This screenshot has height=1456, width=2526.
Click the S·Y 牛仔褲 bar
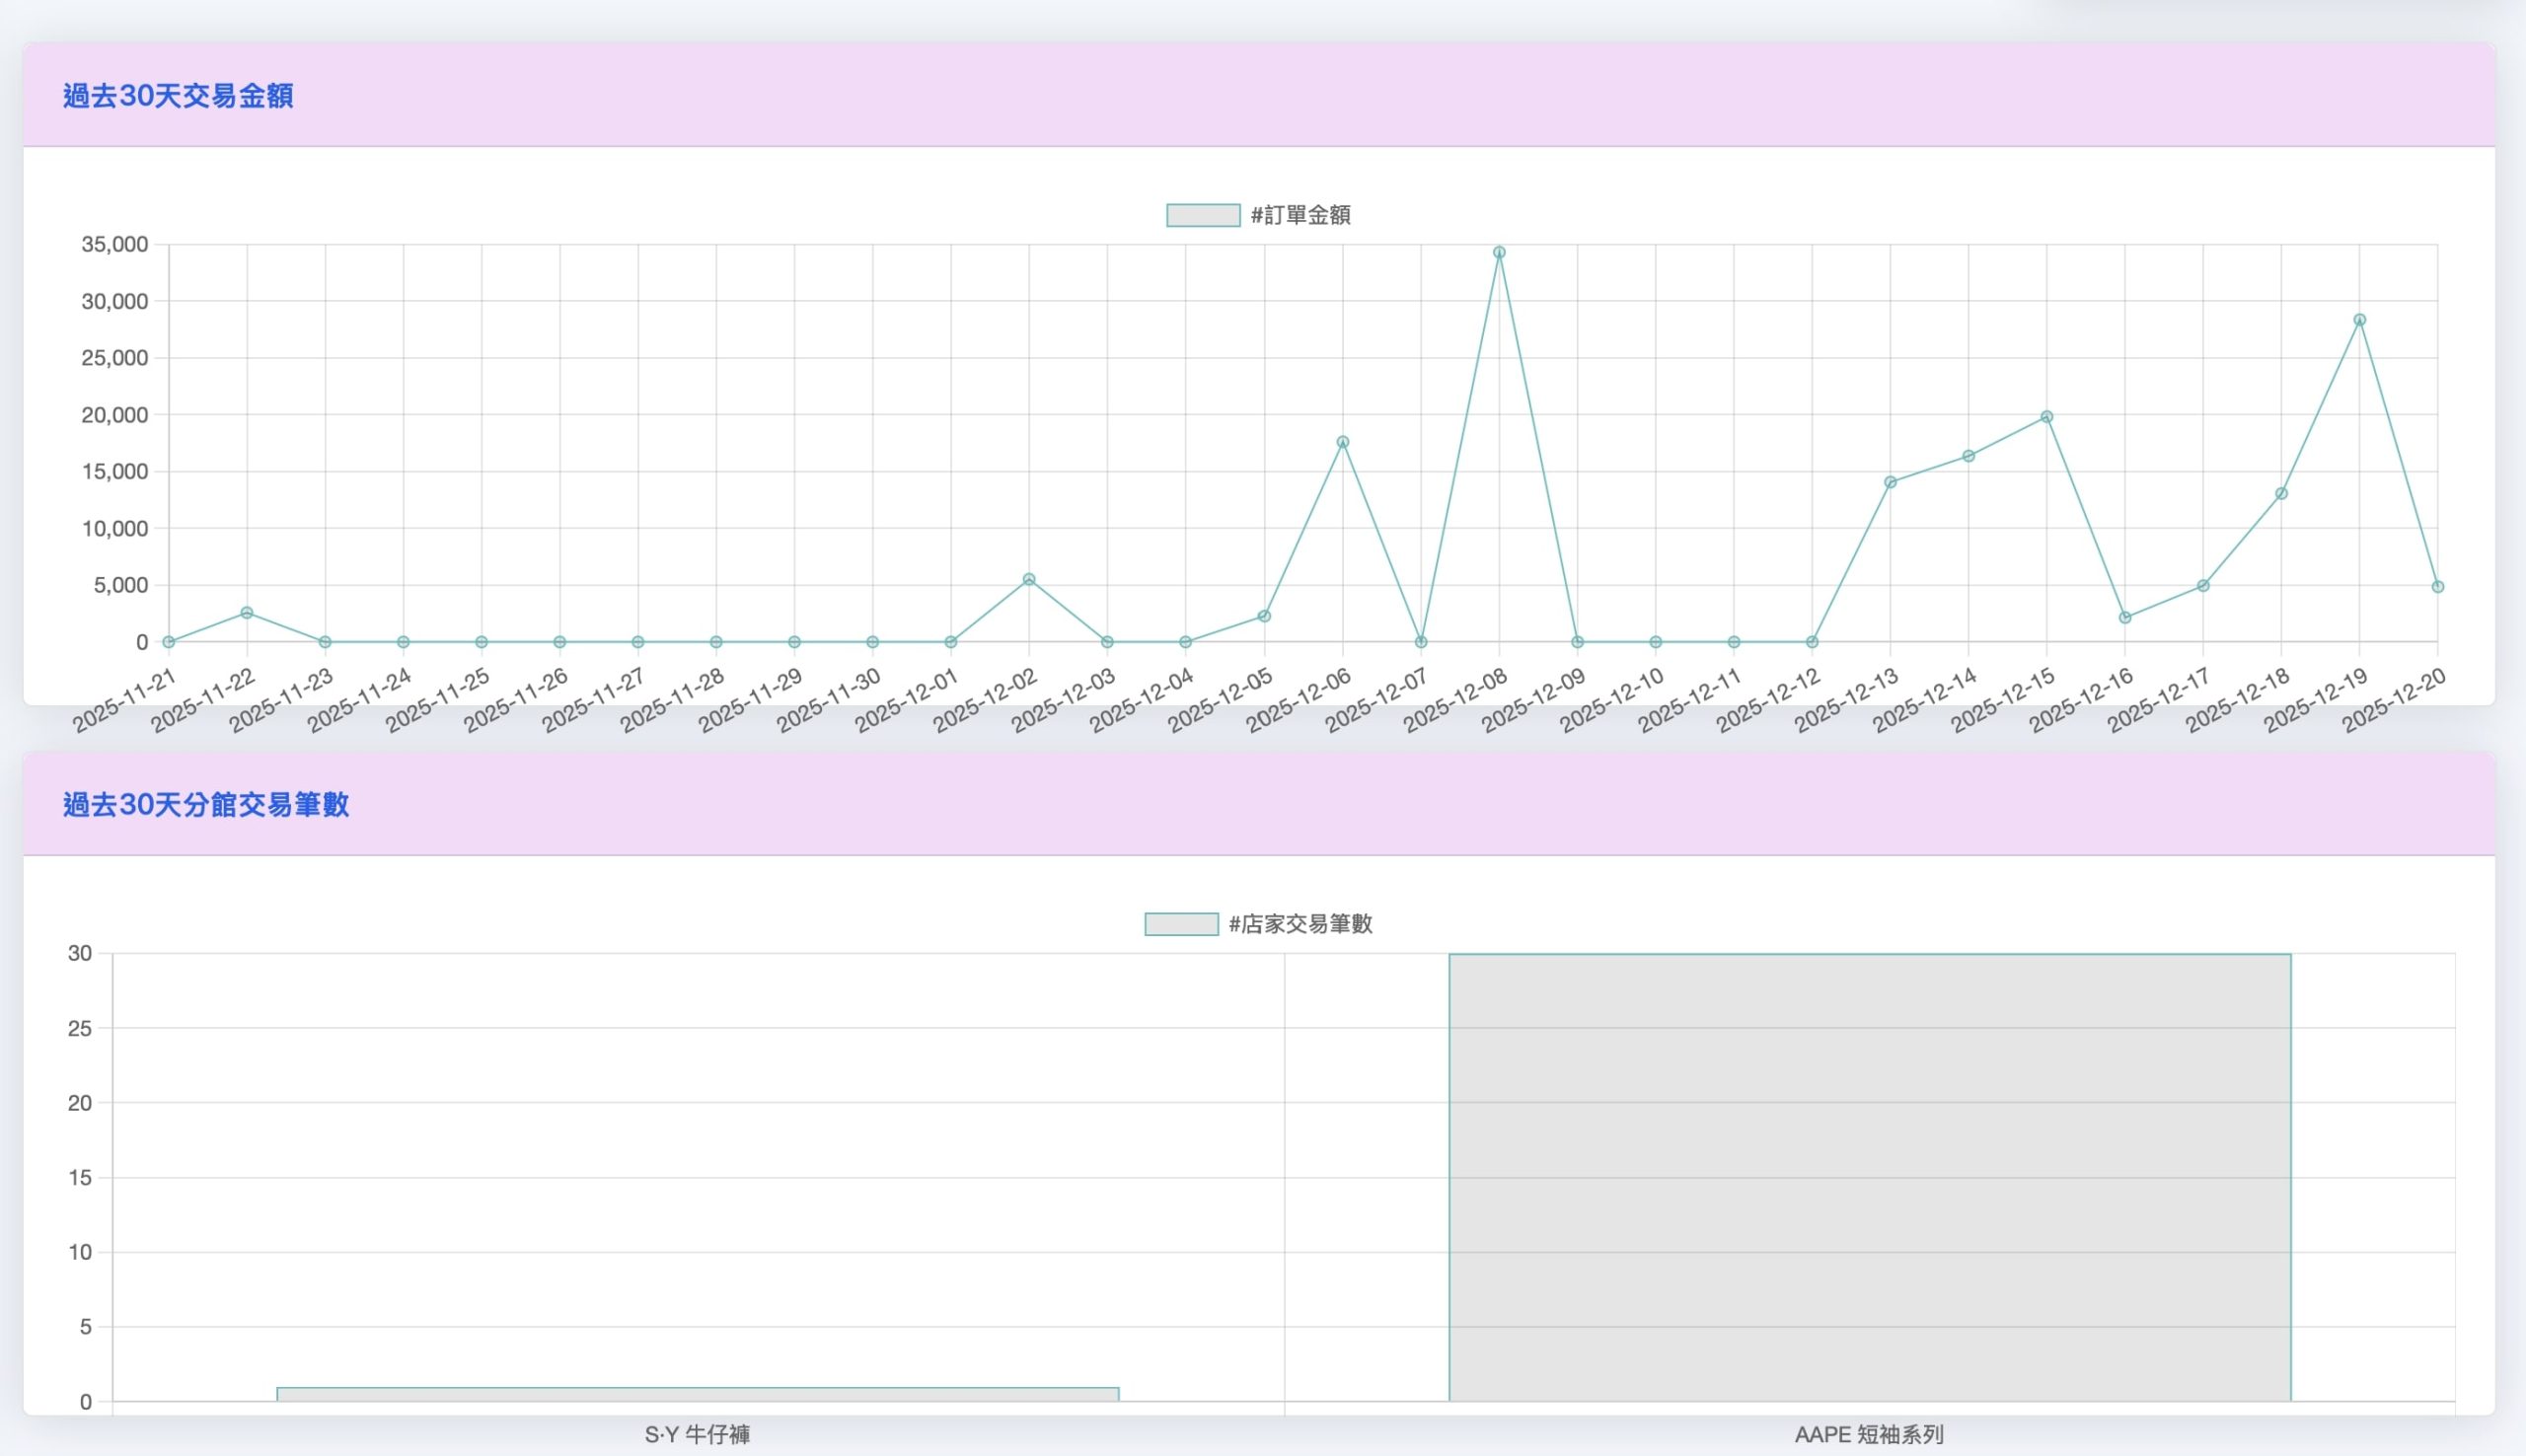[x=697, y=1394]
